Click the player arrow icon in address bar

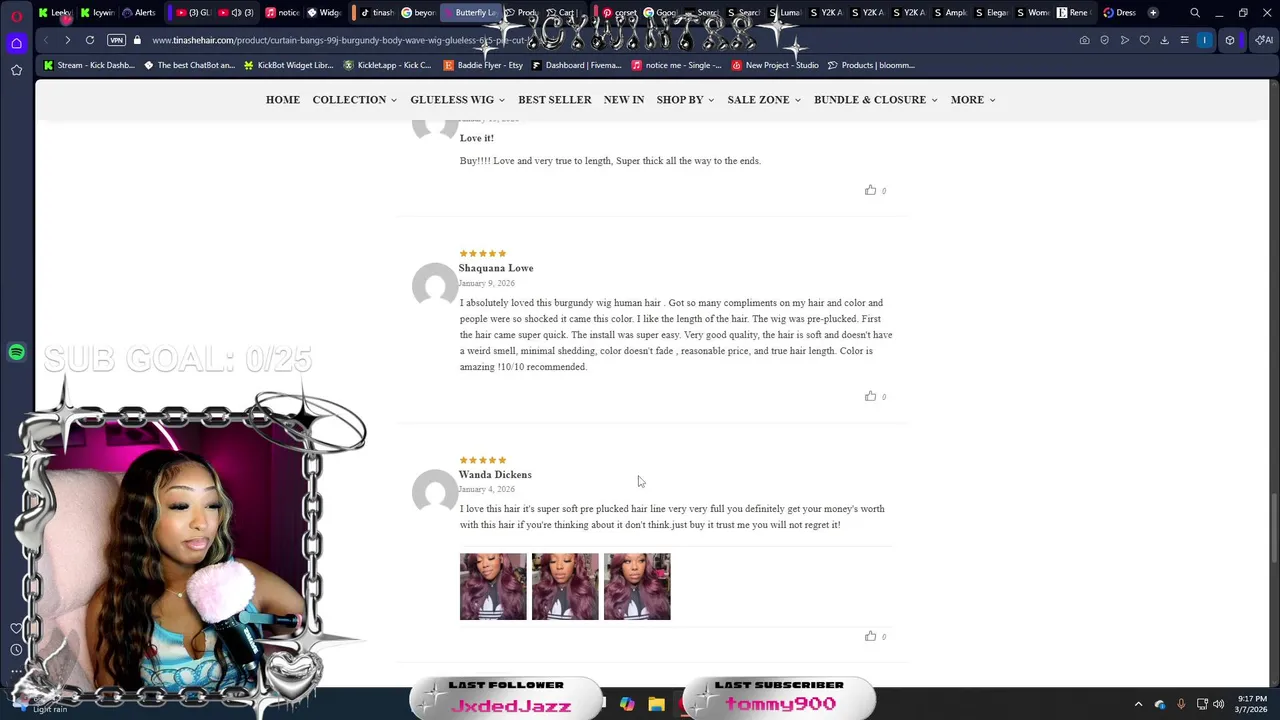tap(1124, 40)
